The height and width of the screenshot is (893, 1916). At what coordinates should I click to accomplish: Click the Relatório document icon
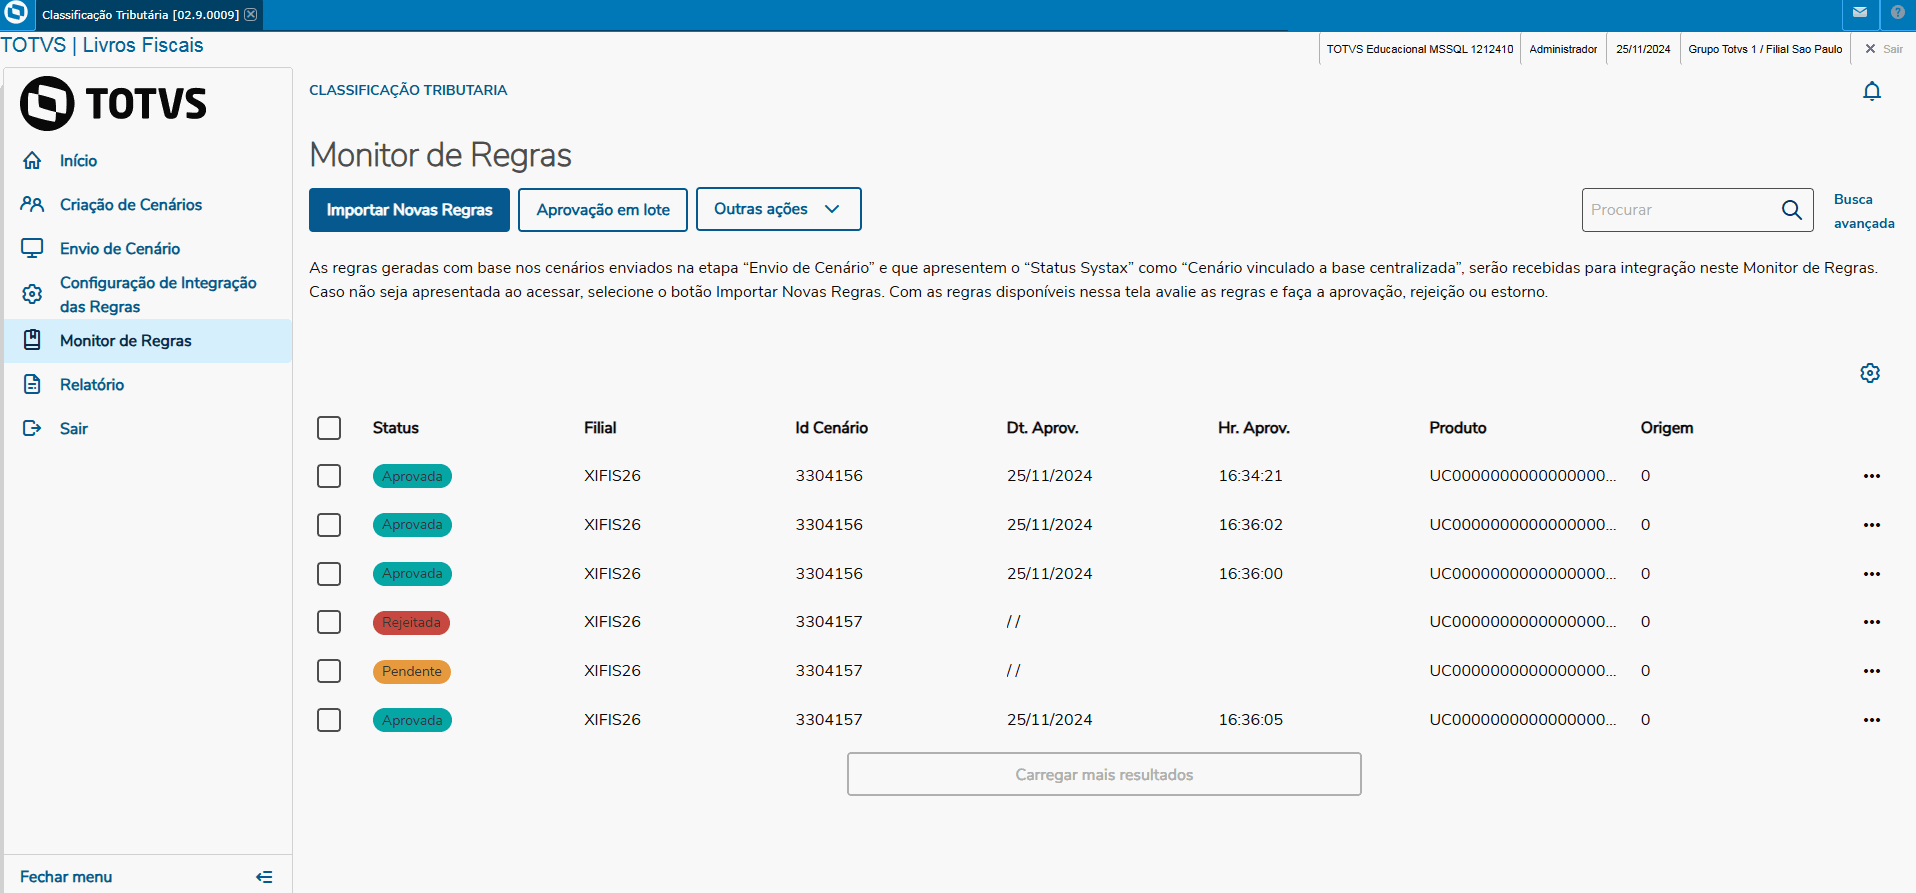(x=32, y=384)
